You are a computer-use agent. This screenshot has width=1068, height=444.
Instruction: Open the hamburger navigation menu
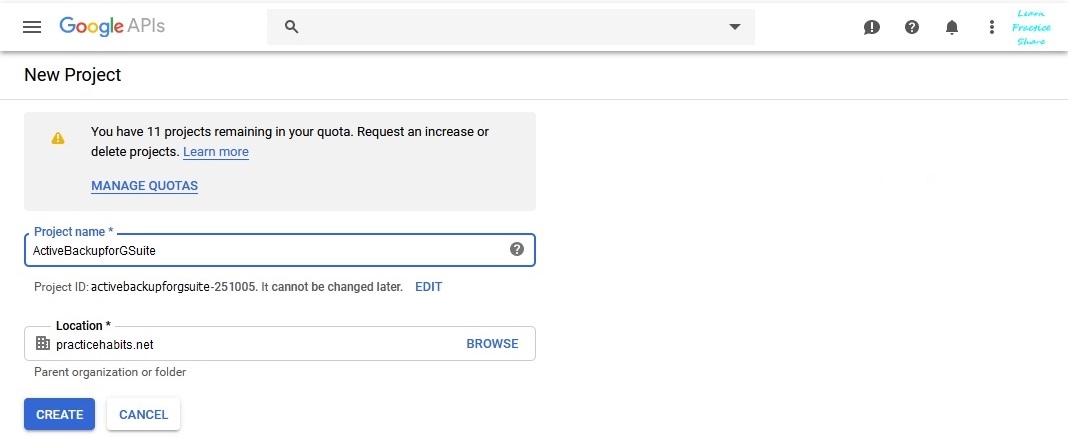click(x=32, y=27)
